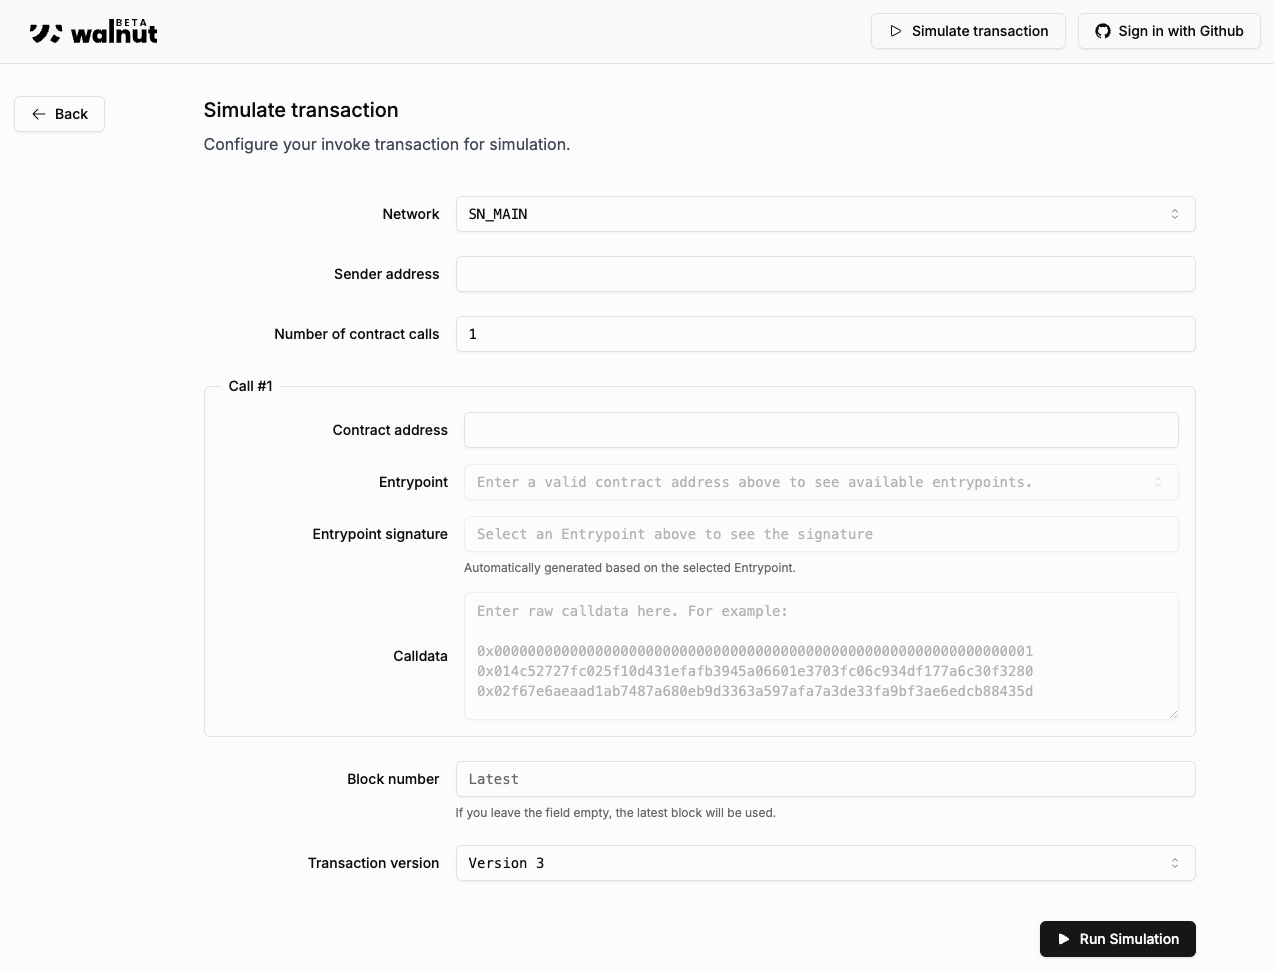Click the Sender address input field

825,274
